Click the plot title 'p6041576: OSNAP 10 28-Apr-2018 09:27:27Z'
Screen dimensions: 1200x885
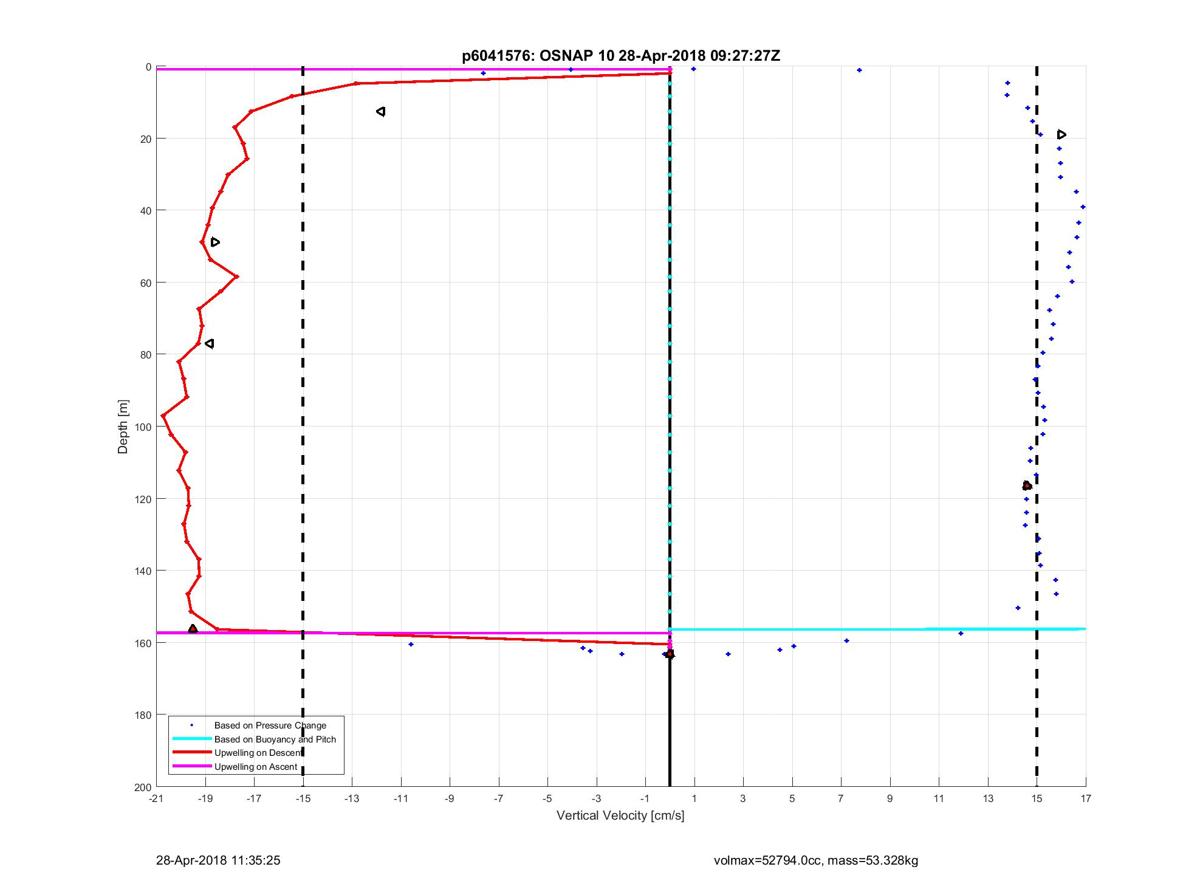tap(620, 56)
